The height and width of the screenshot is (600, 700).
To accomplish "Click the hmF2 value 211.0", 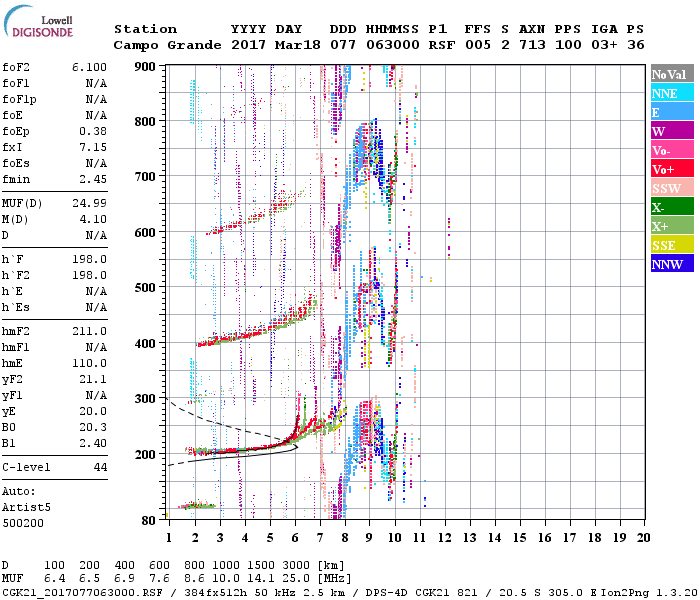I will 89,331.
